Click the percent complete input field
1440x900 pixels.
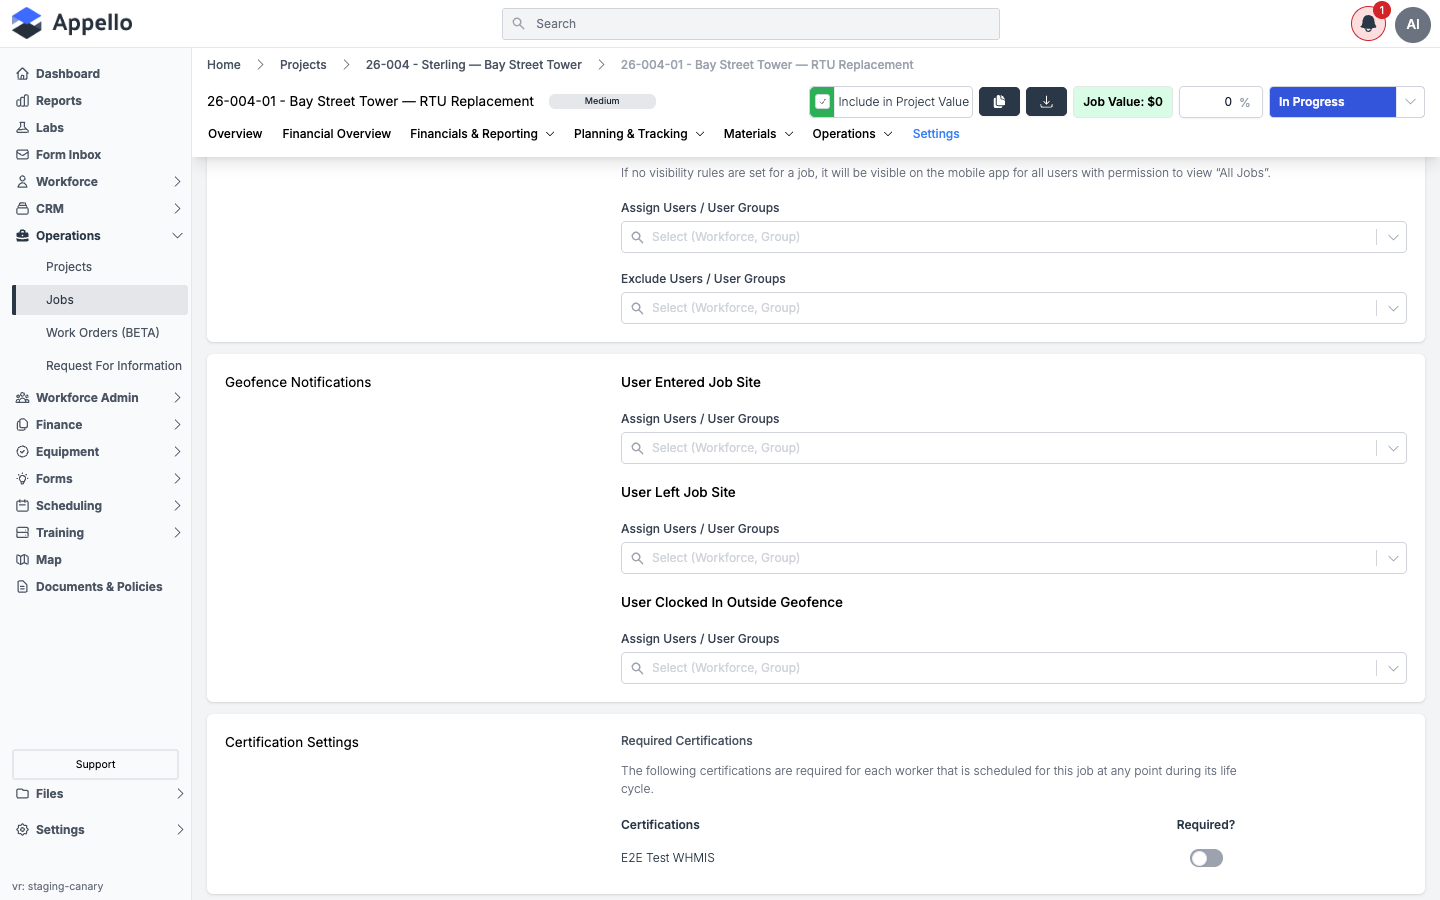(x=1220, y=102)
